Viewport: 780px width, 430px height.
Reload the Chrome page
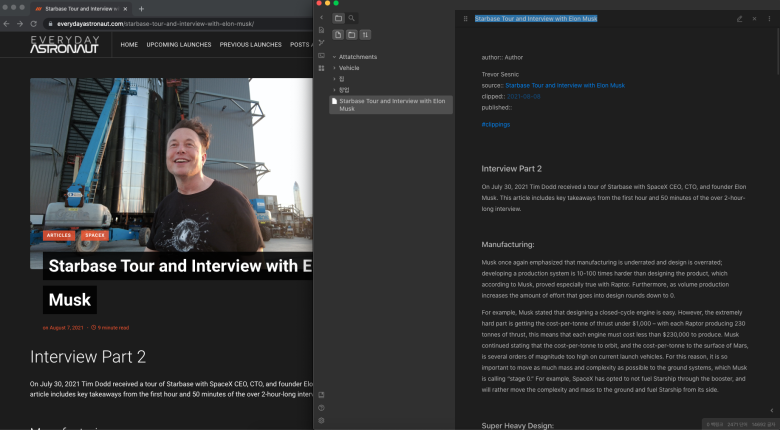tap(33, 23)
